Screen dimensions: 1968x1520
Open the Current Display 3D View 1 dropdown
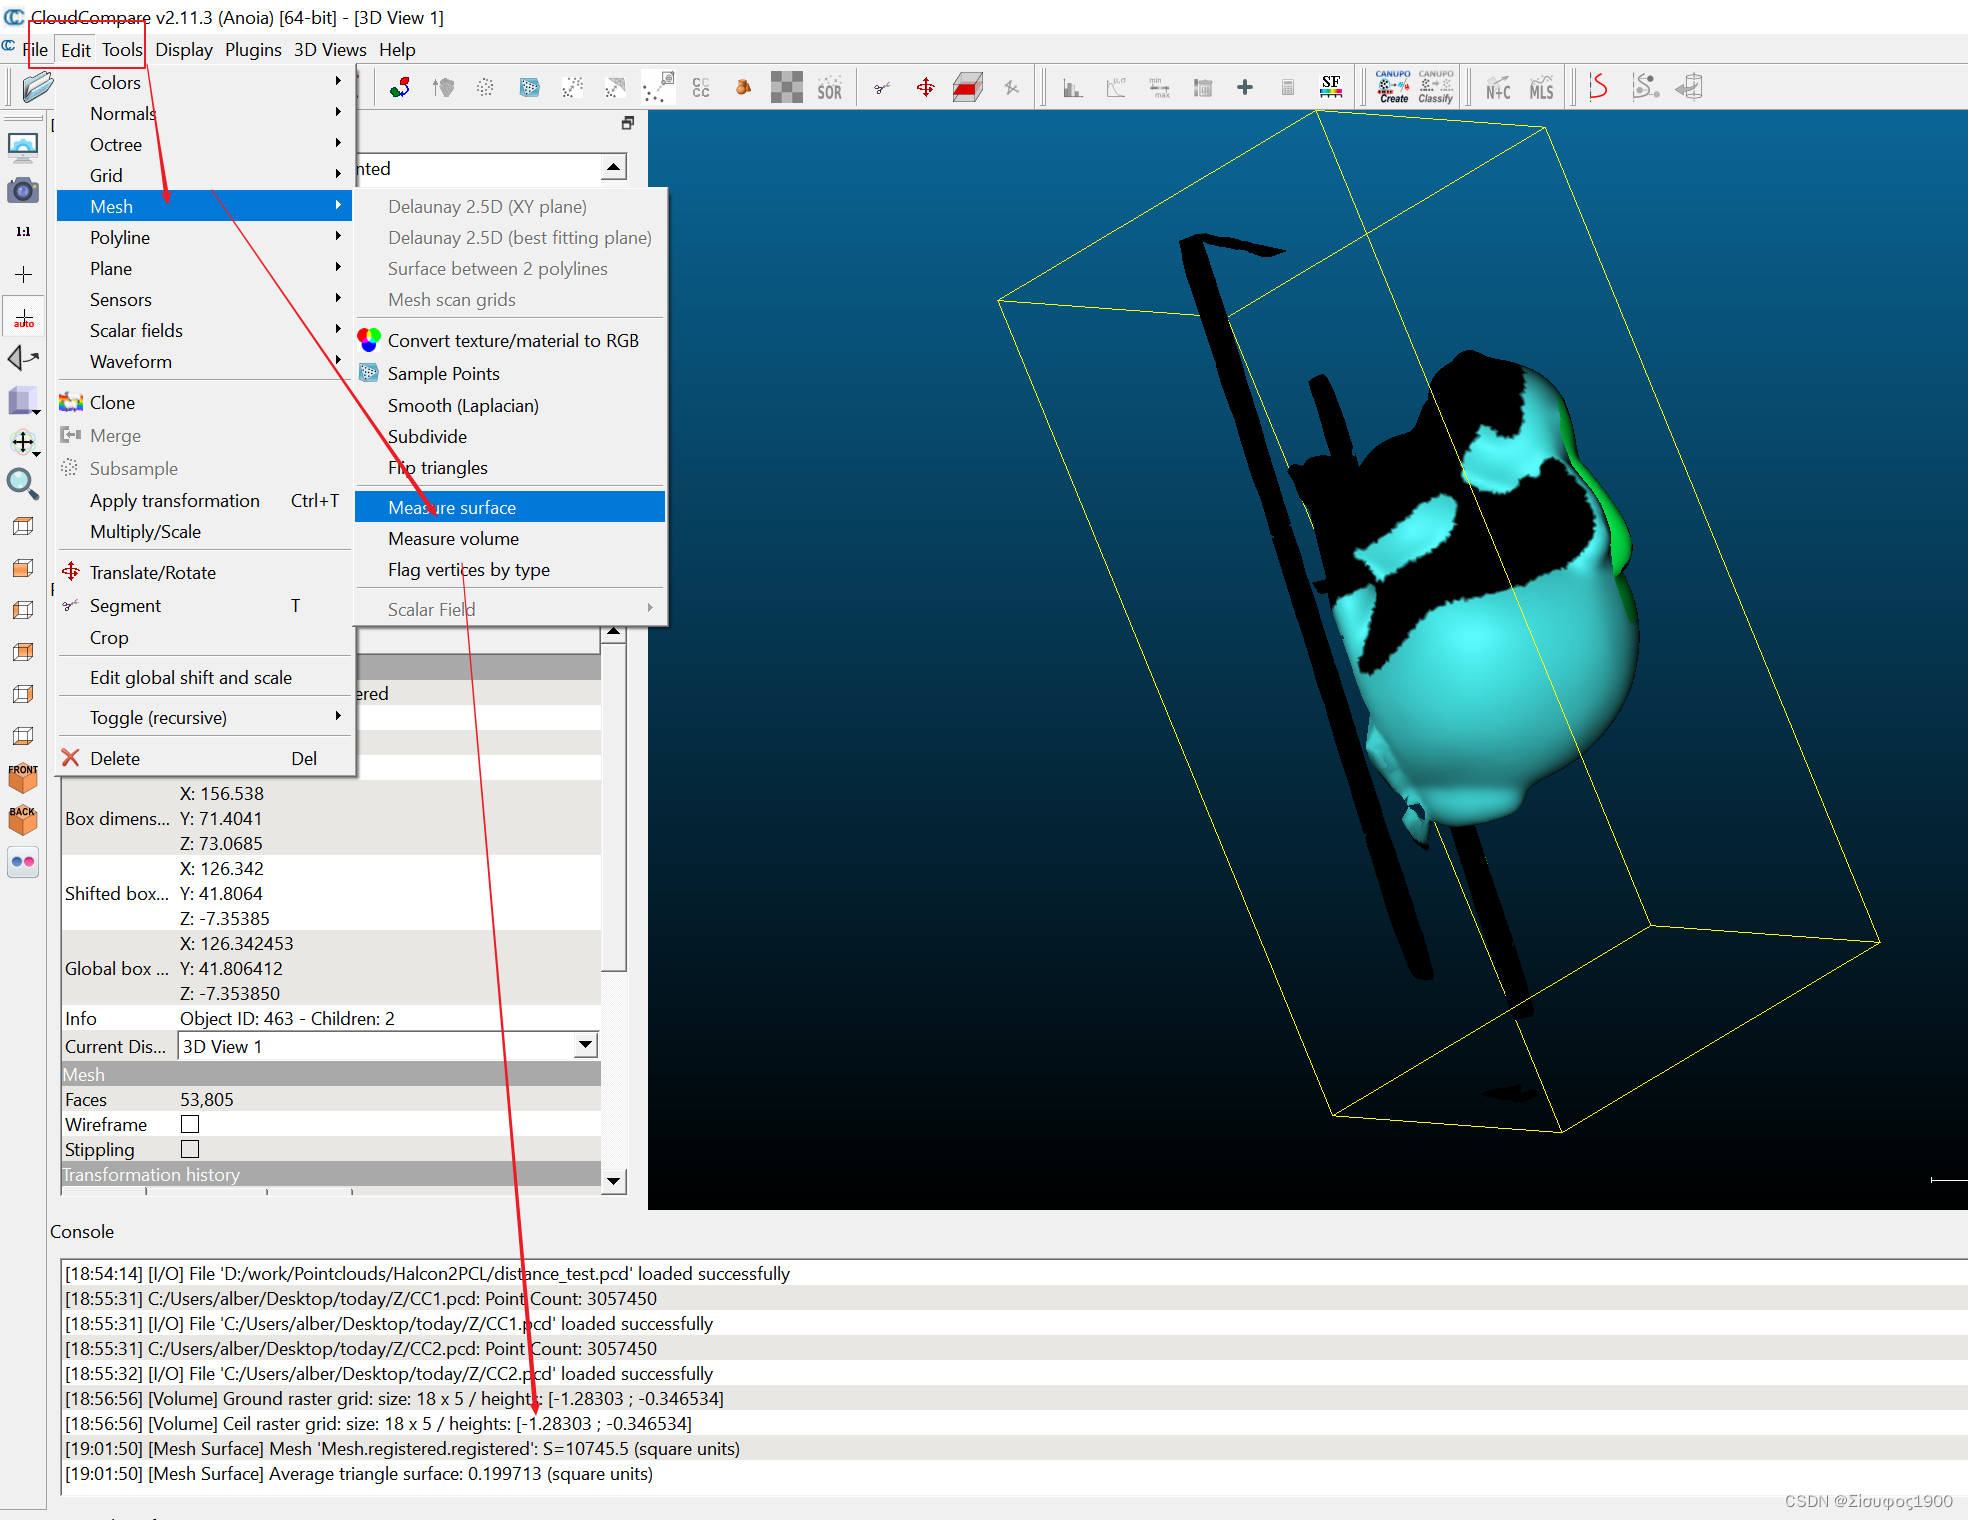586,1046
